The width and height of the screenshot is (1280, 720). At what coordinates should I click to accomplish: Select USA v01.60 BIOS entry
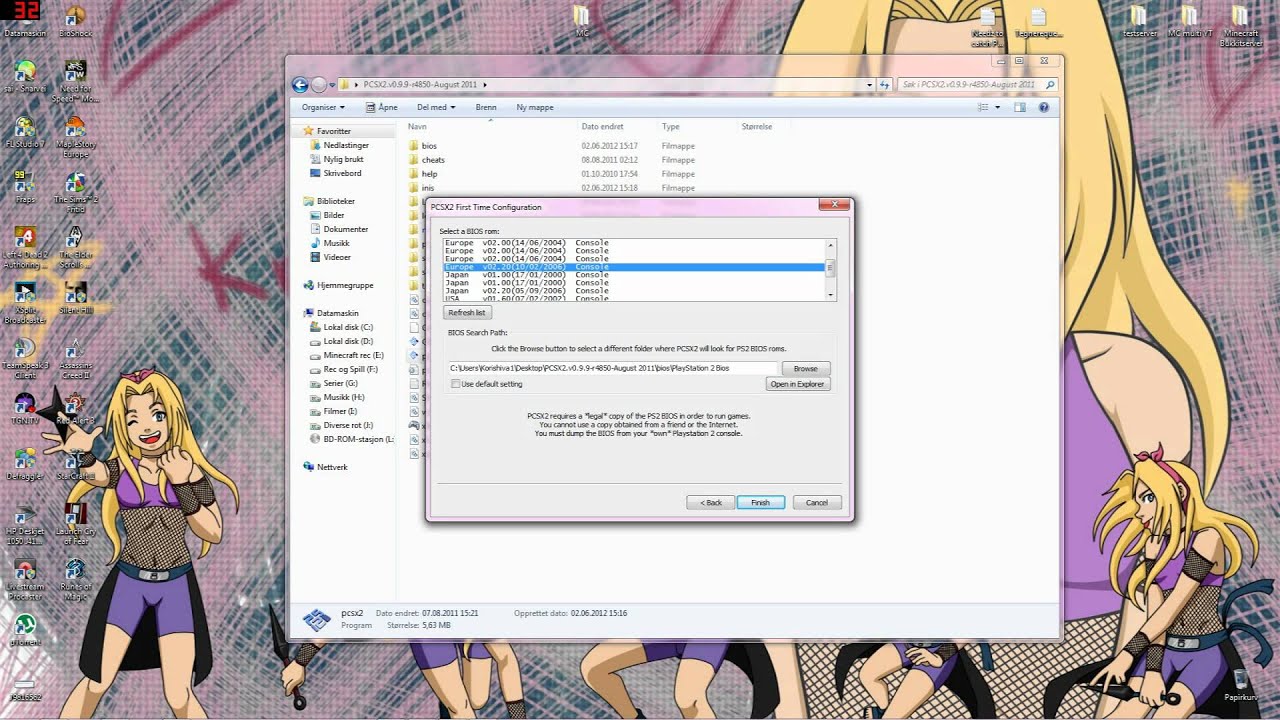tap(634, 298)
